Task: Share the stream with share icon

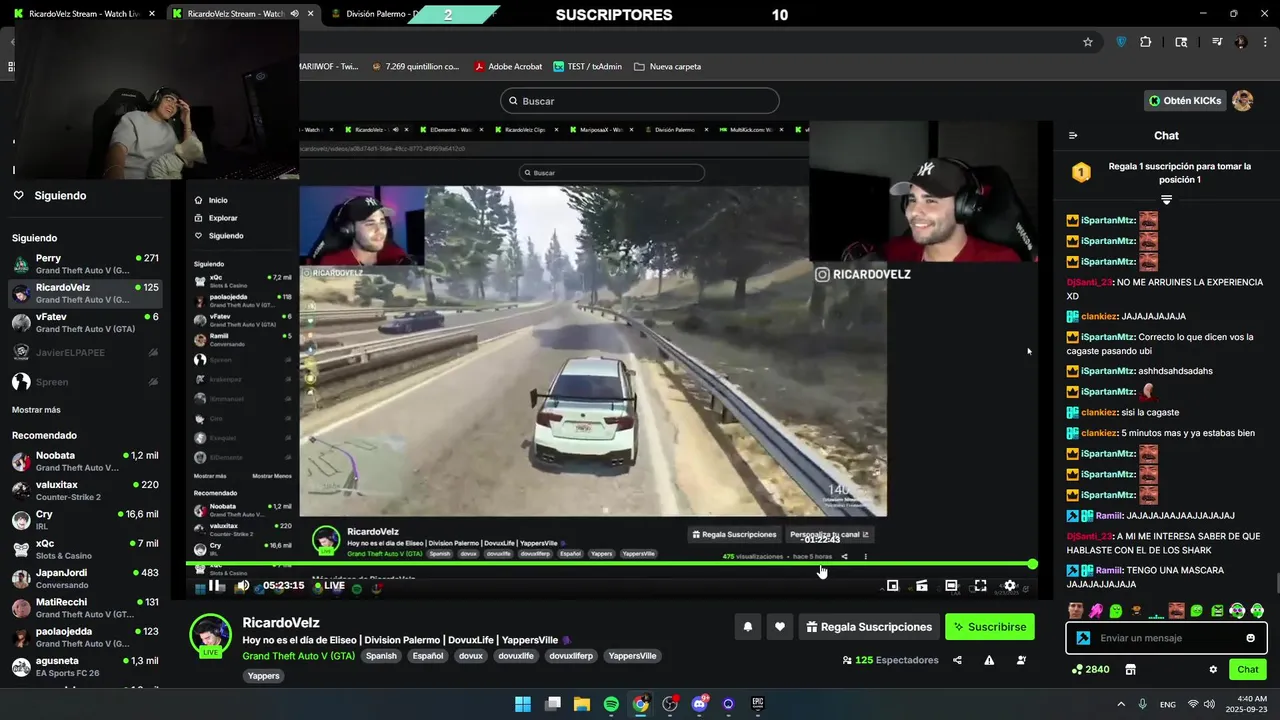Action: (x=957, y=660)
